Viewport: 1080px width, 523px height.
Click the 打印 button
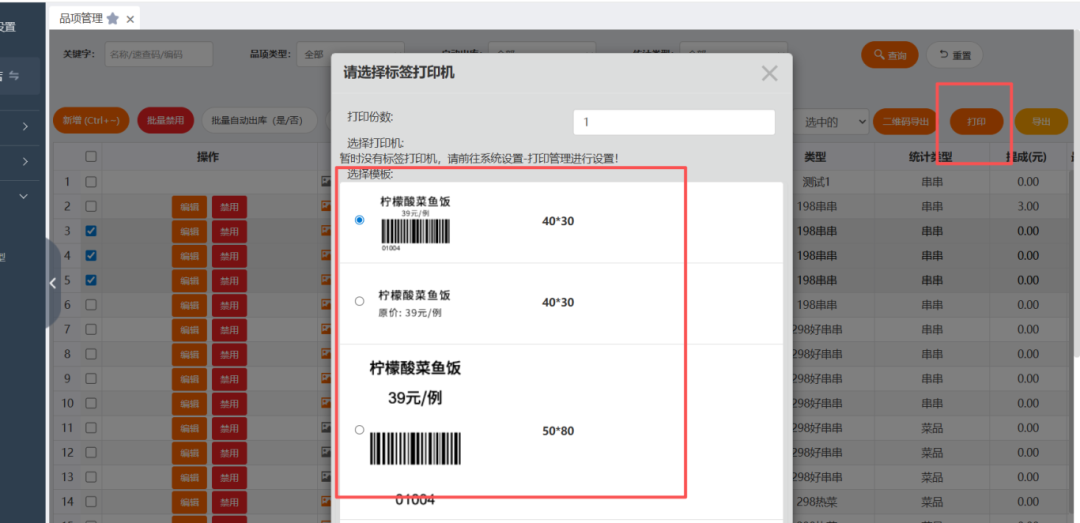click(976, 122)
